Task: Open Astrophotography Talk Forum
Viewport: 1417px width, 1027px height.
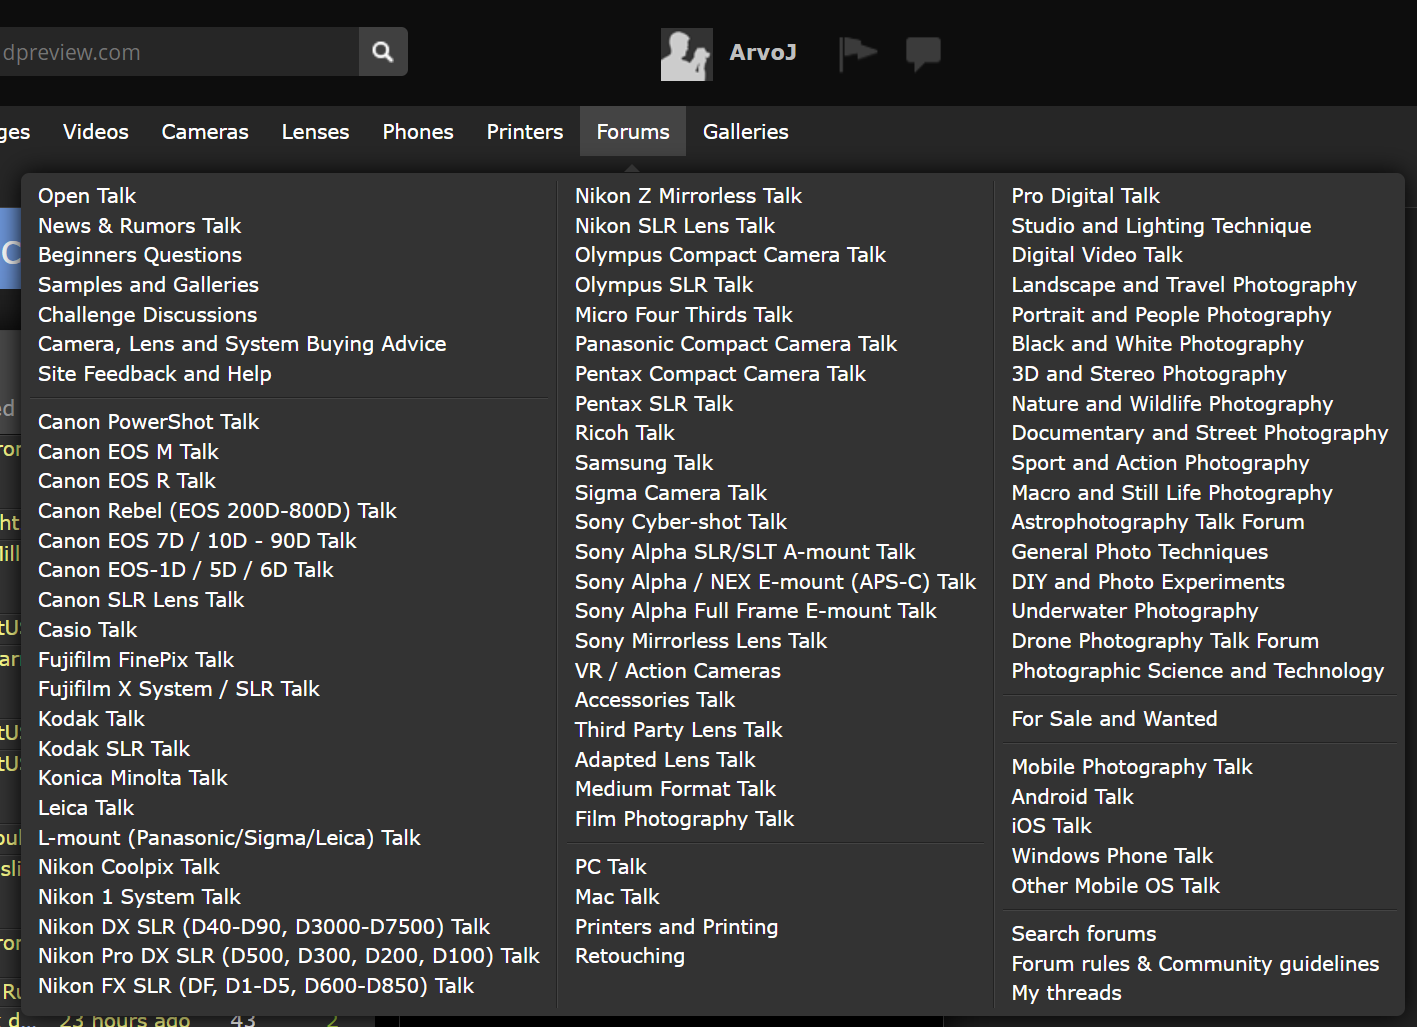Action: [1158, 522]
